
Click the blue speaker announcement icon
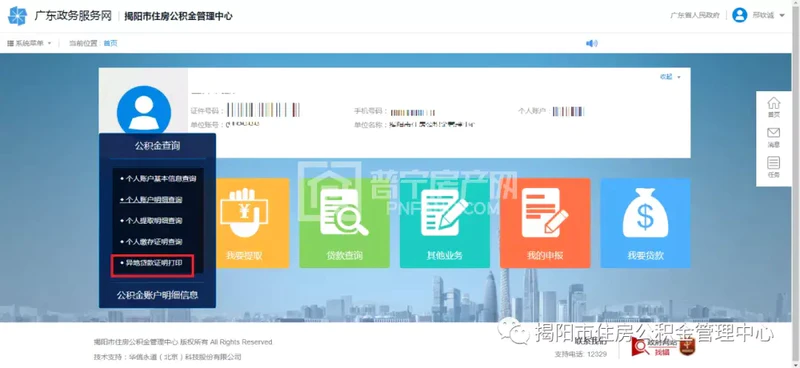[x=591, y=43]
